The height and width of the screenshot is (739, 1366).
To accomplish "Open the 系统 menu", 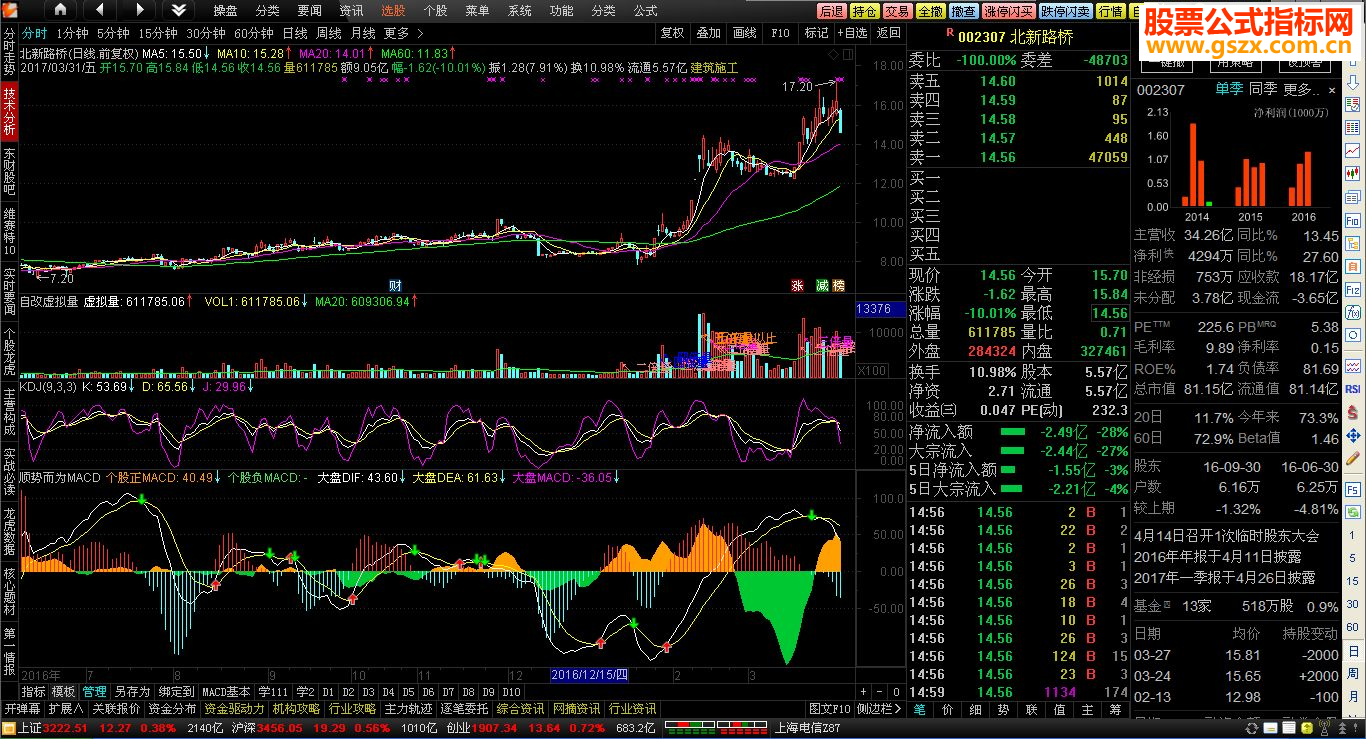I will click(x=519, y=11).
